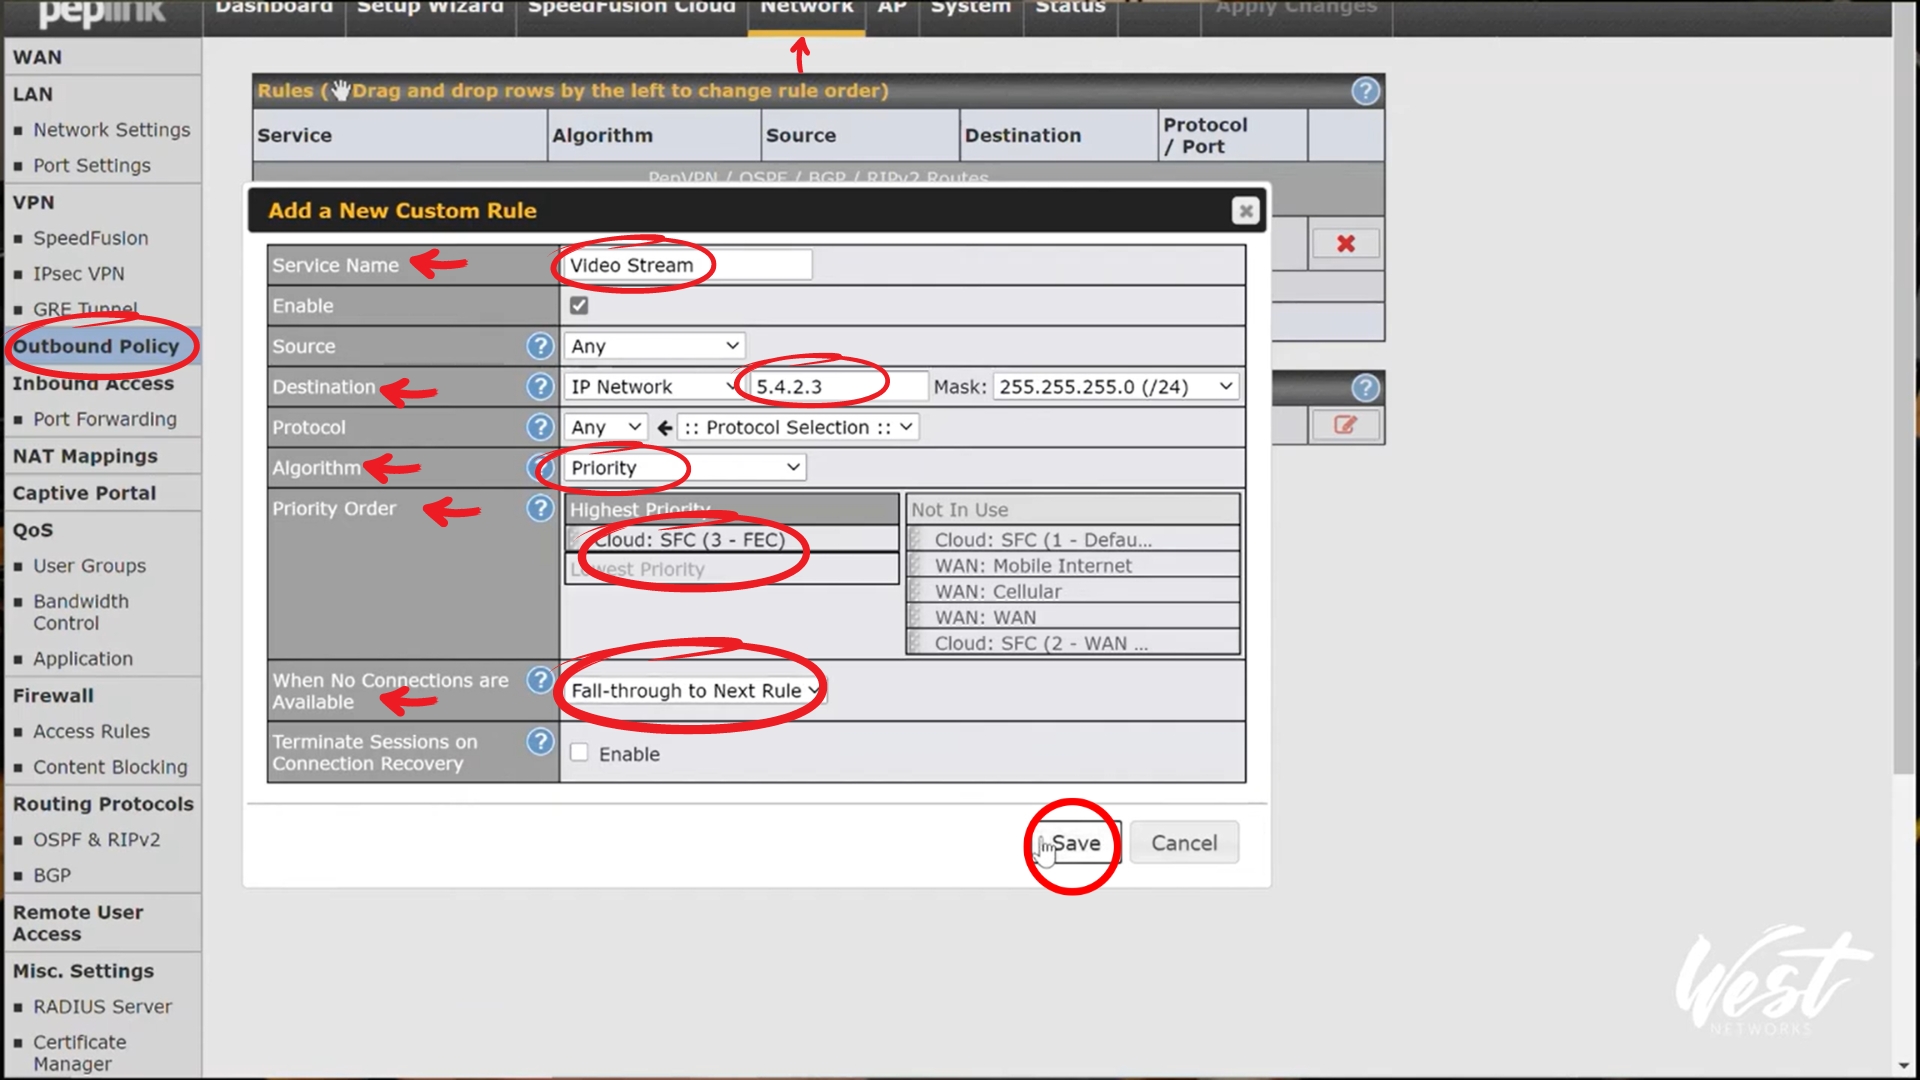Open the Protocol help icon
The height and width of the screenshot is (1080, 1920).
(x=540, y=427)
